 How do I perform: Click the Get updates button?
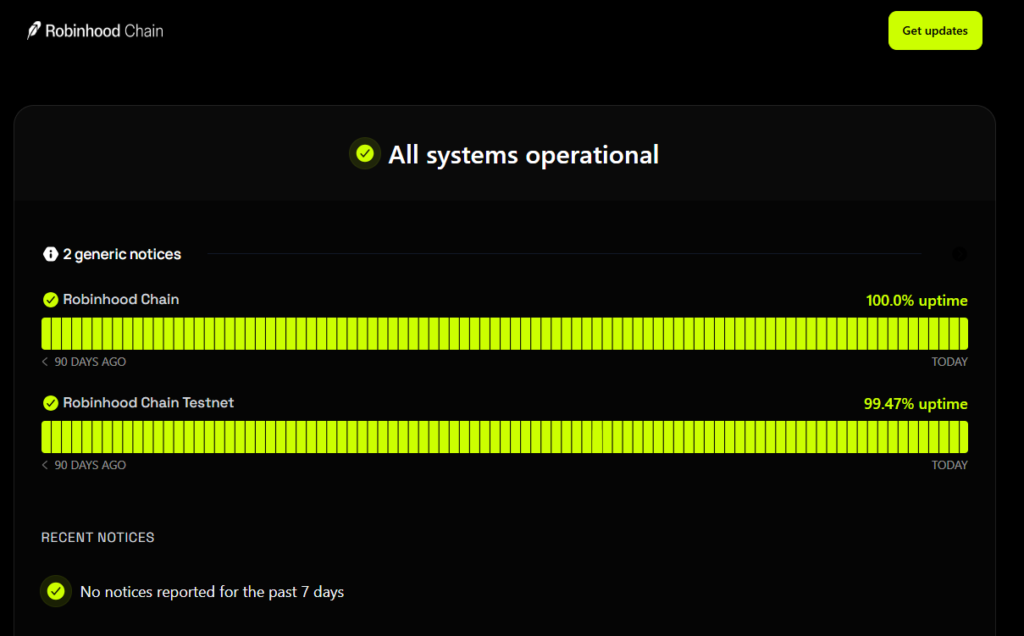(x=935, y=31)
